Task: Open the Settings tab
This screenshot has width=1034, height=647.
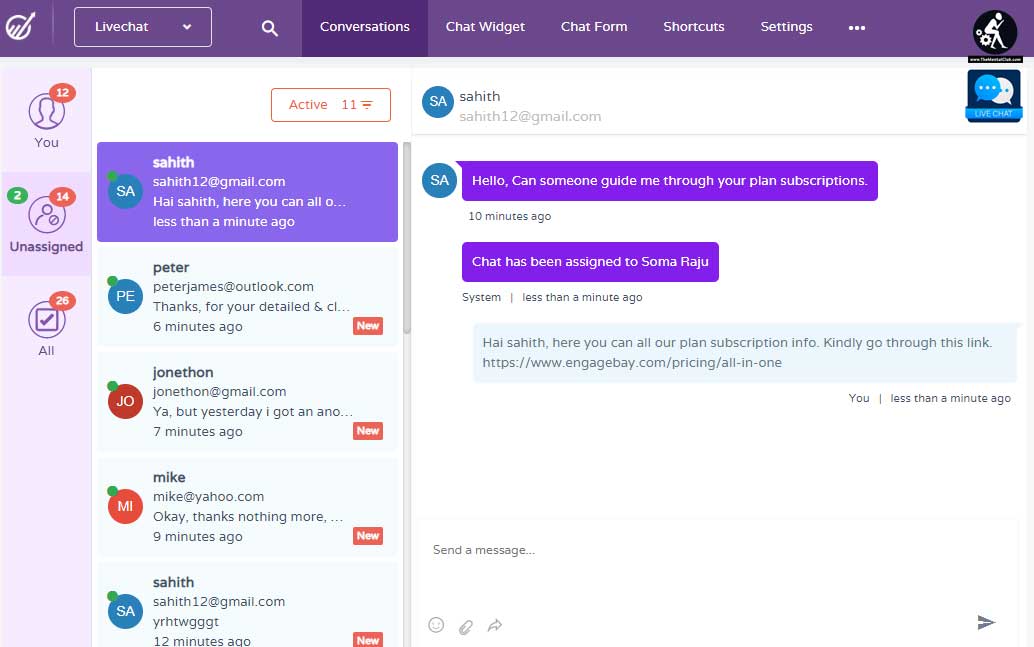Action: (x=786, y=27)
